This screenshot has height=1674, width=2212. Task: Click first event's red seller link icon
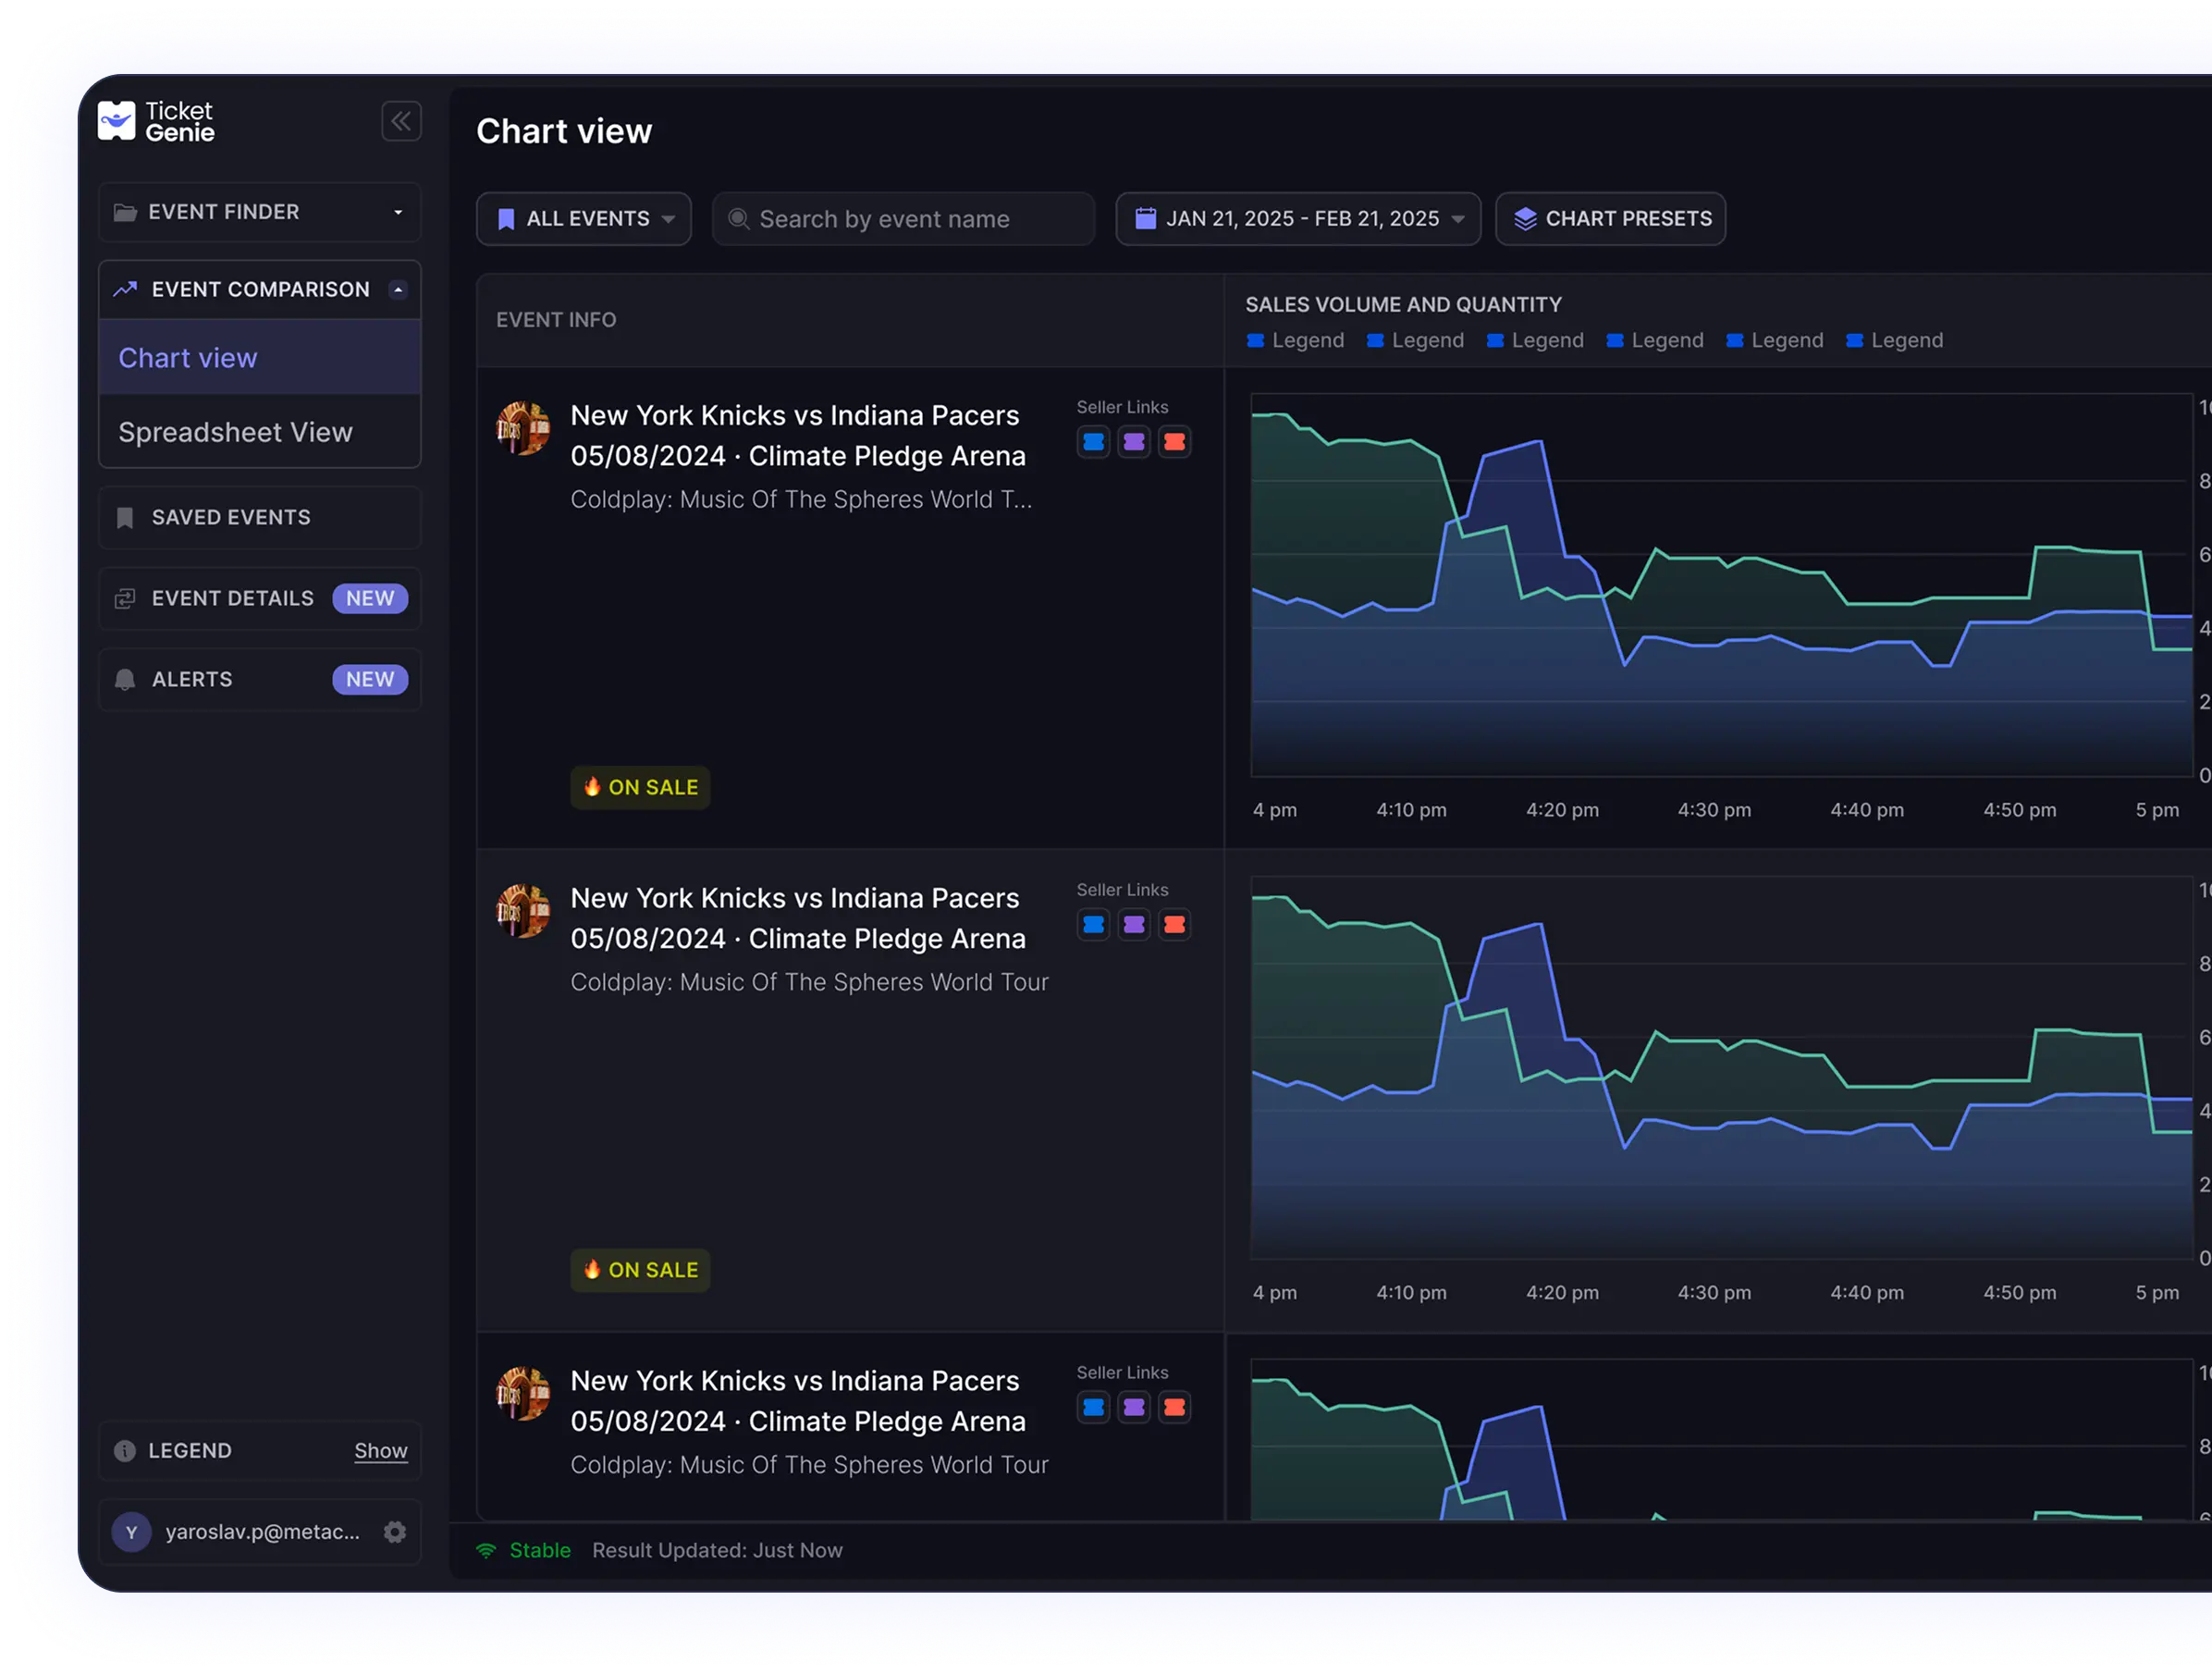tap(1175, 441)
